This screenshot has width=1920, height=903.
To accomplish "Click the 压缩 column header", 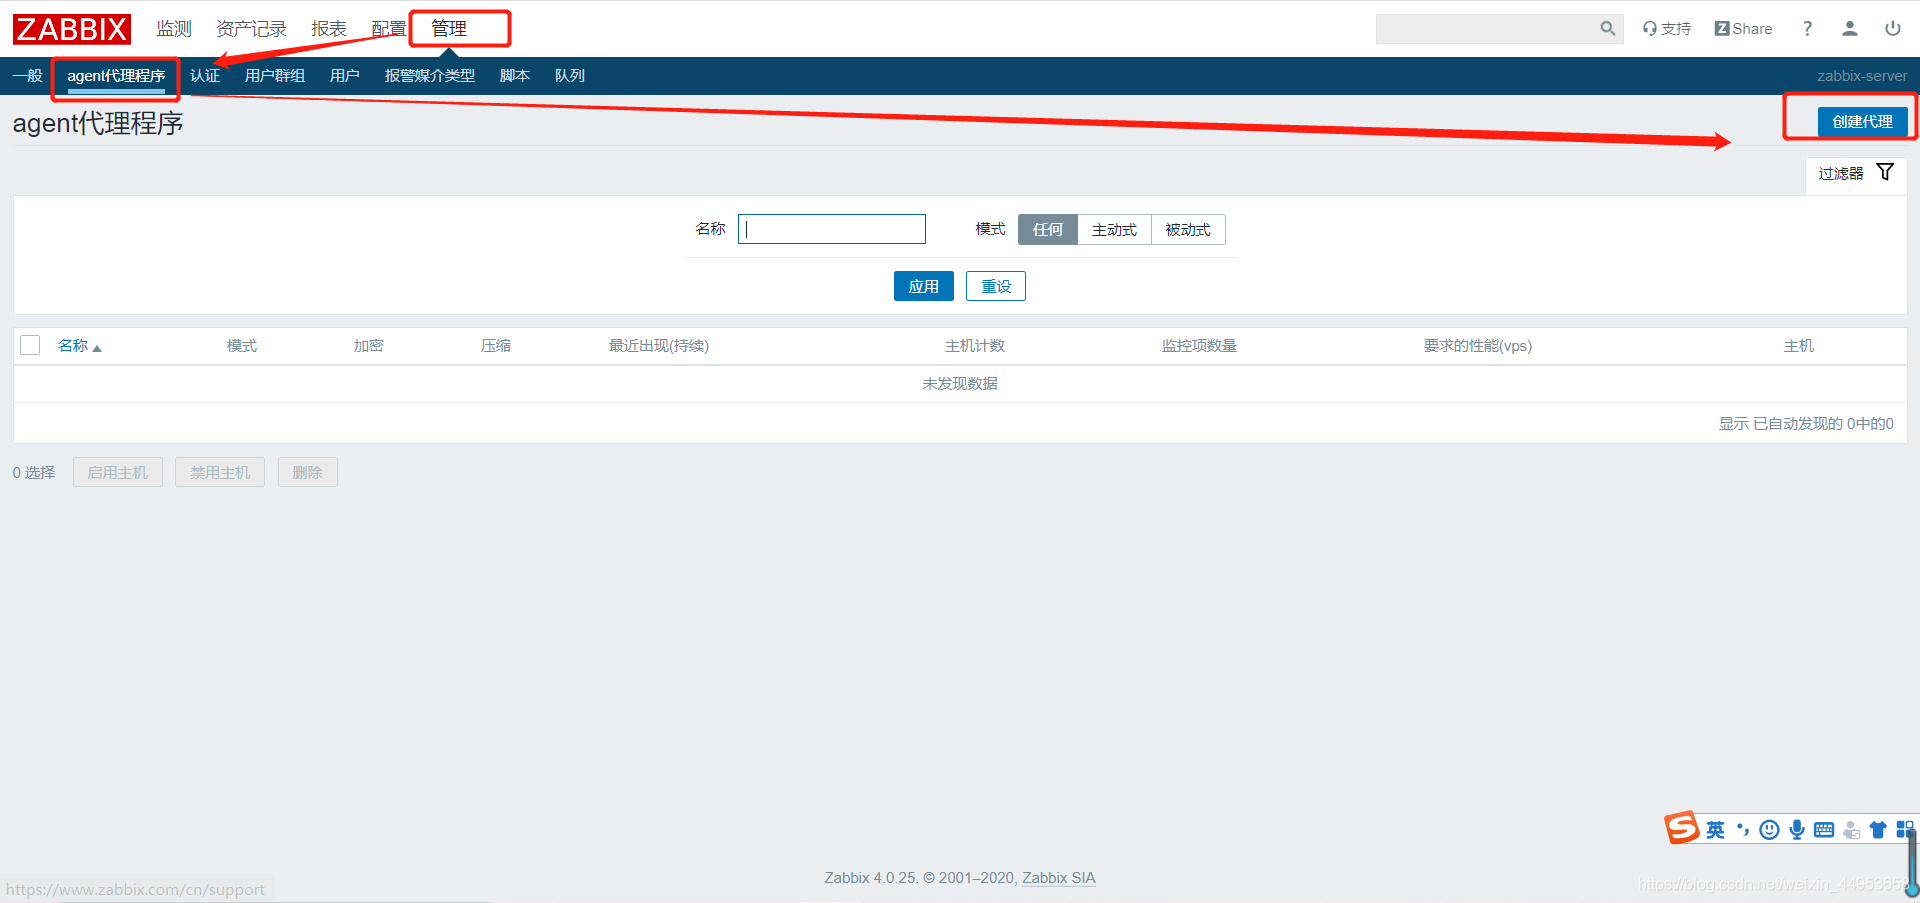I will click(496, 346).
